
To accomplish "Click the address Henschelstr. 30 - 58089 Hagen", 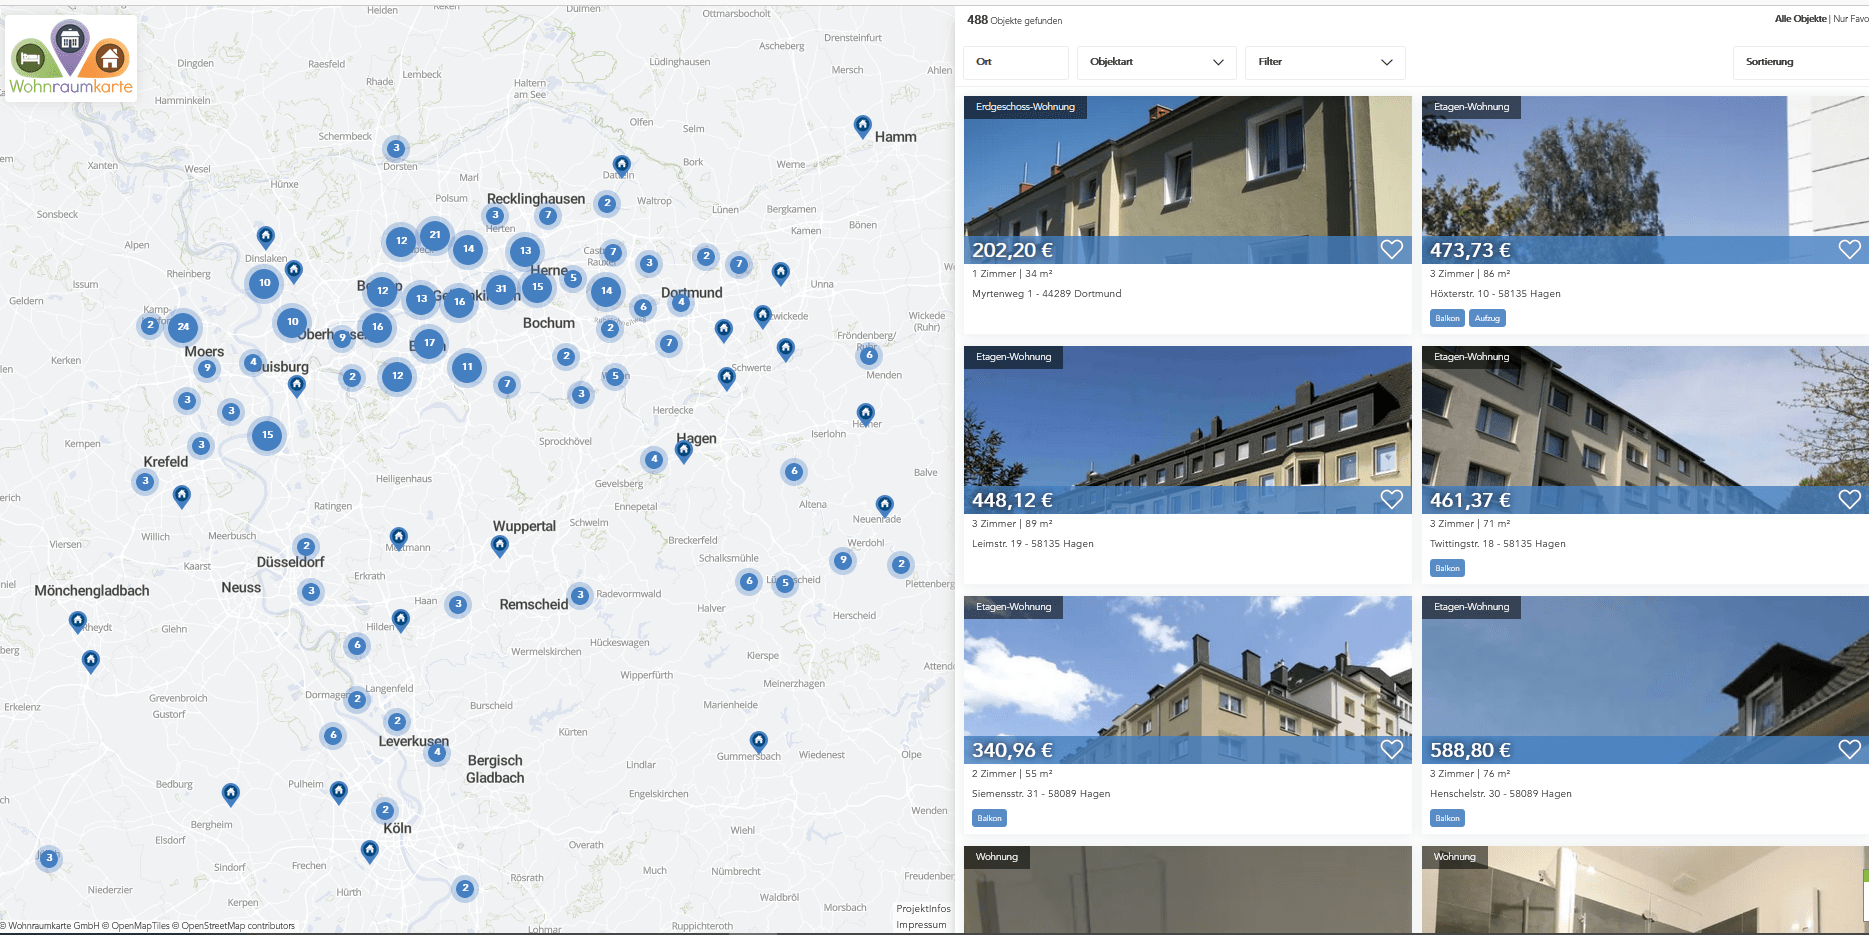I will (x=1500, y=794).
